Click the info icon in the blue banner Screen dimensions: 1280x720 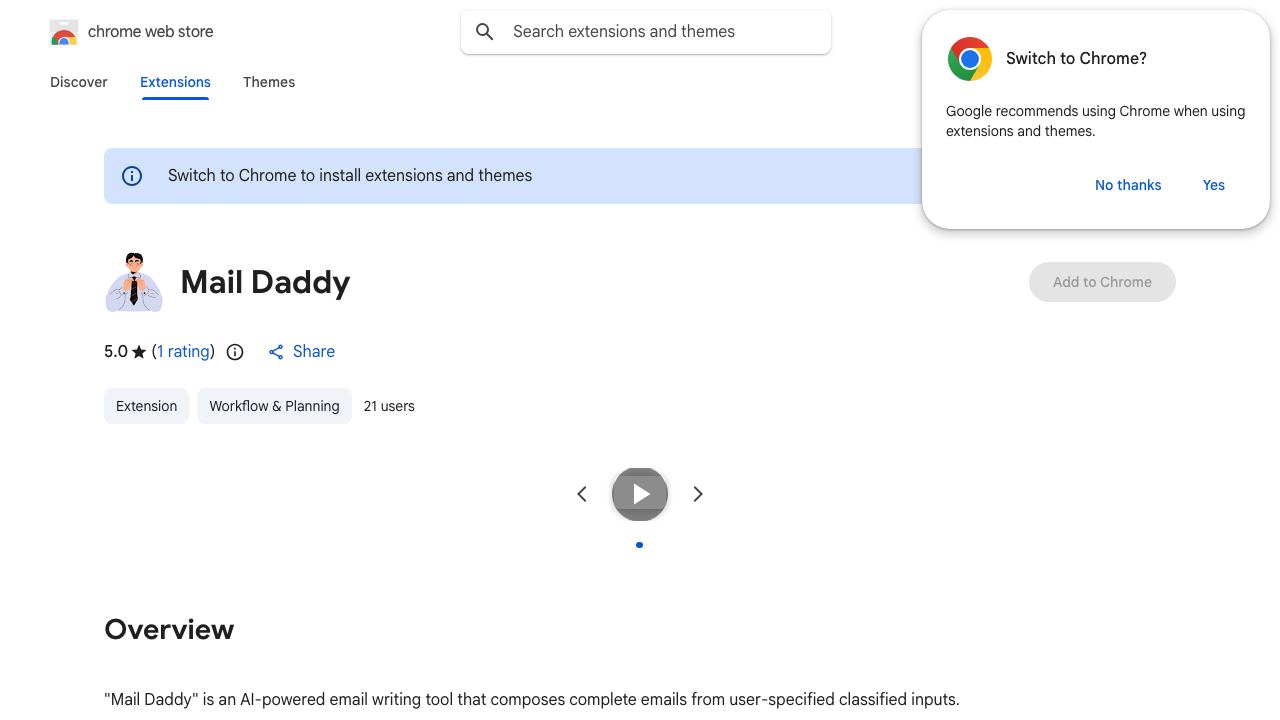coord(132,176)
